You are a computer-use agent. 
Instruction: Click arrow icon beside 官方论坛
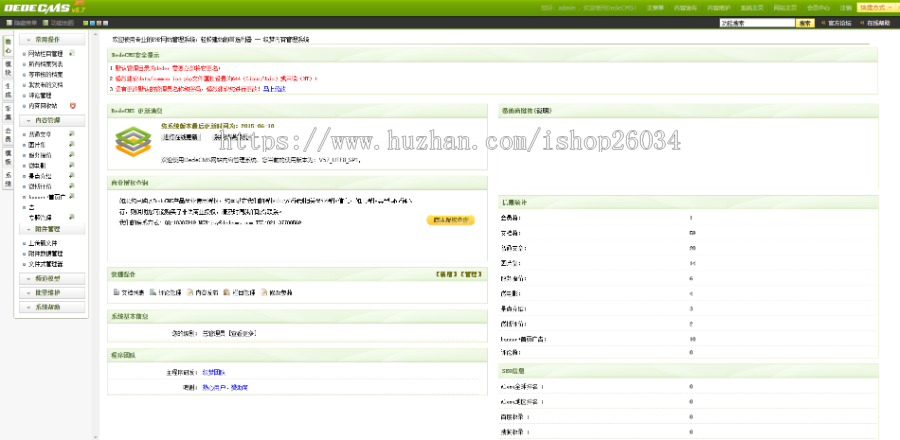point(823,23)
